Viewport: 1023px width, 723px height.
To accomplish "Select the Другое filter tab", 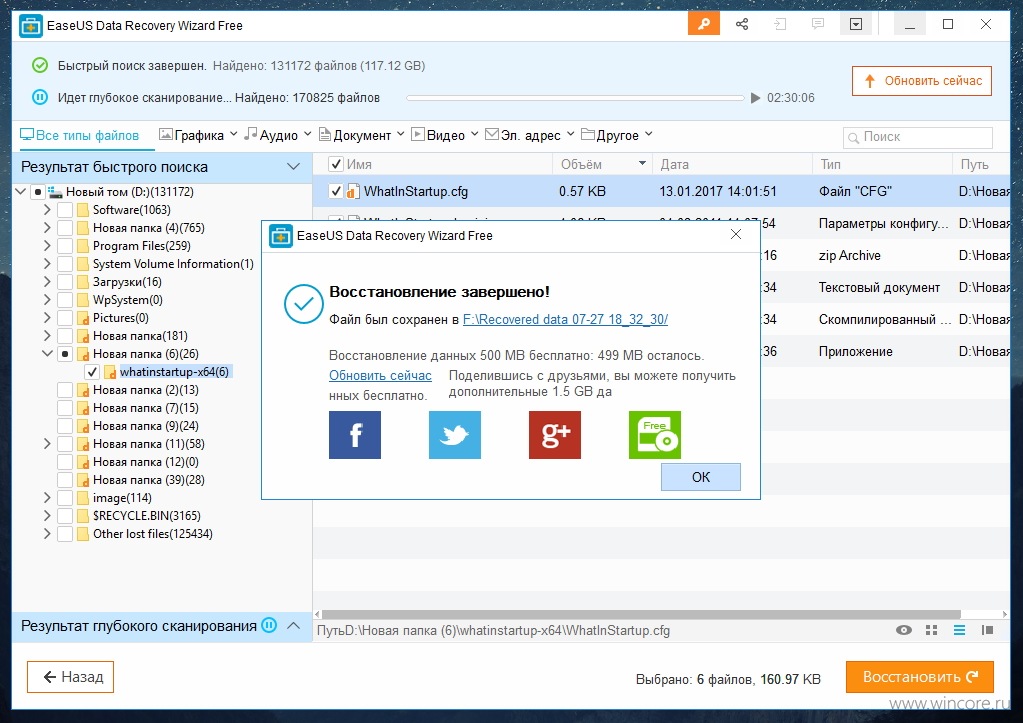I will pyautogui.click(x=611, y=135).
